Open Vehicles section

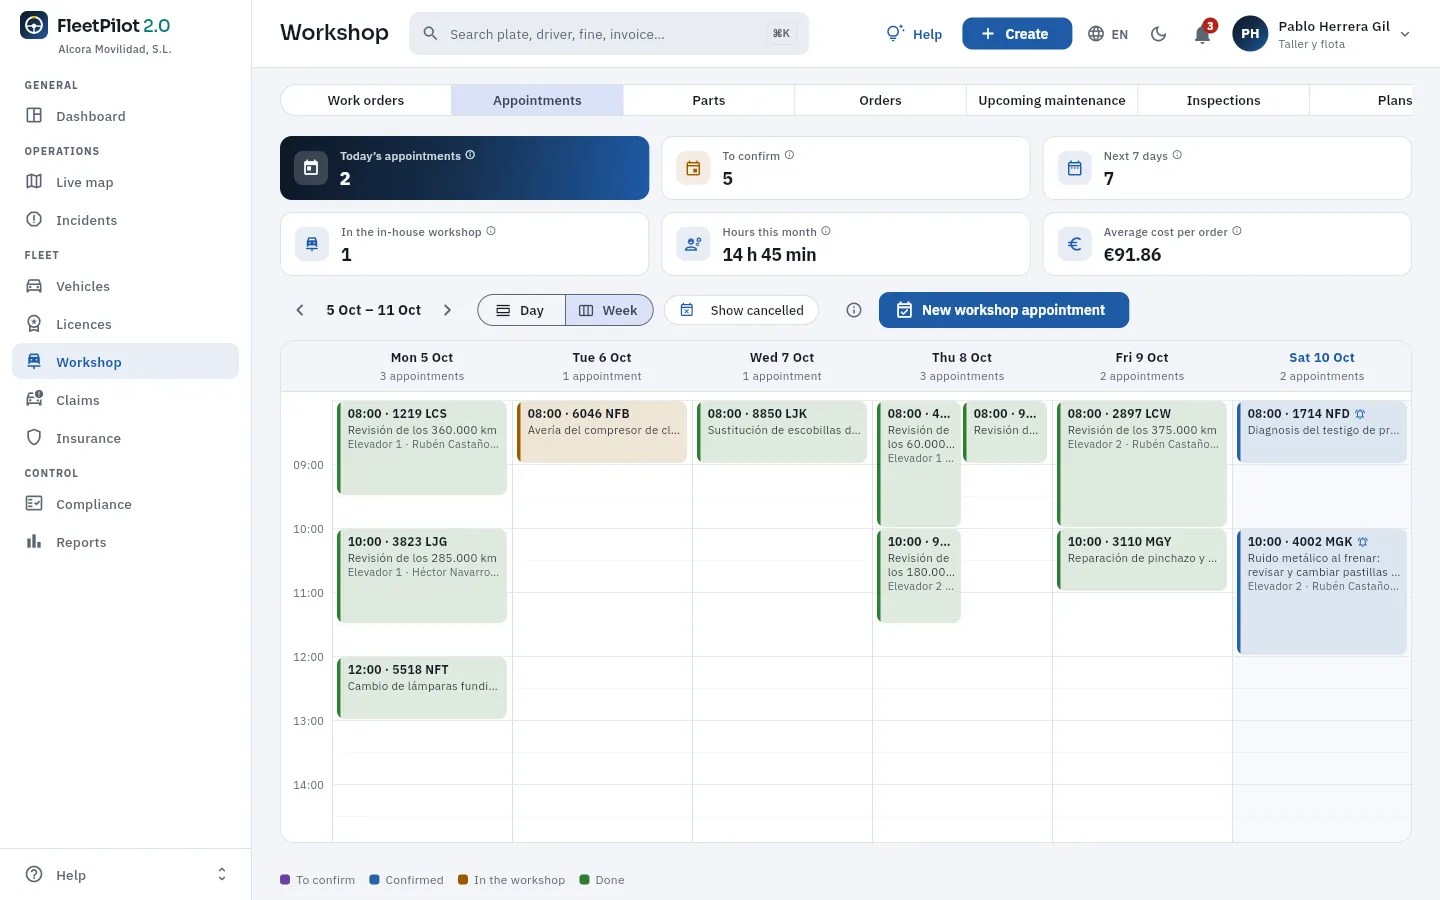[x=125, y=286]
